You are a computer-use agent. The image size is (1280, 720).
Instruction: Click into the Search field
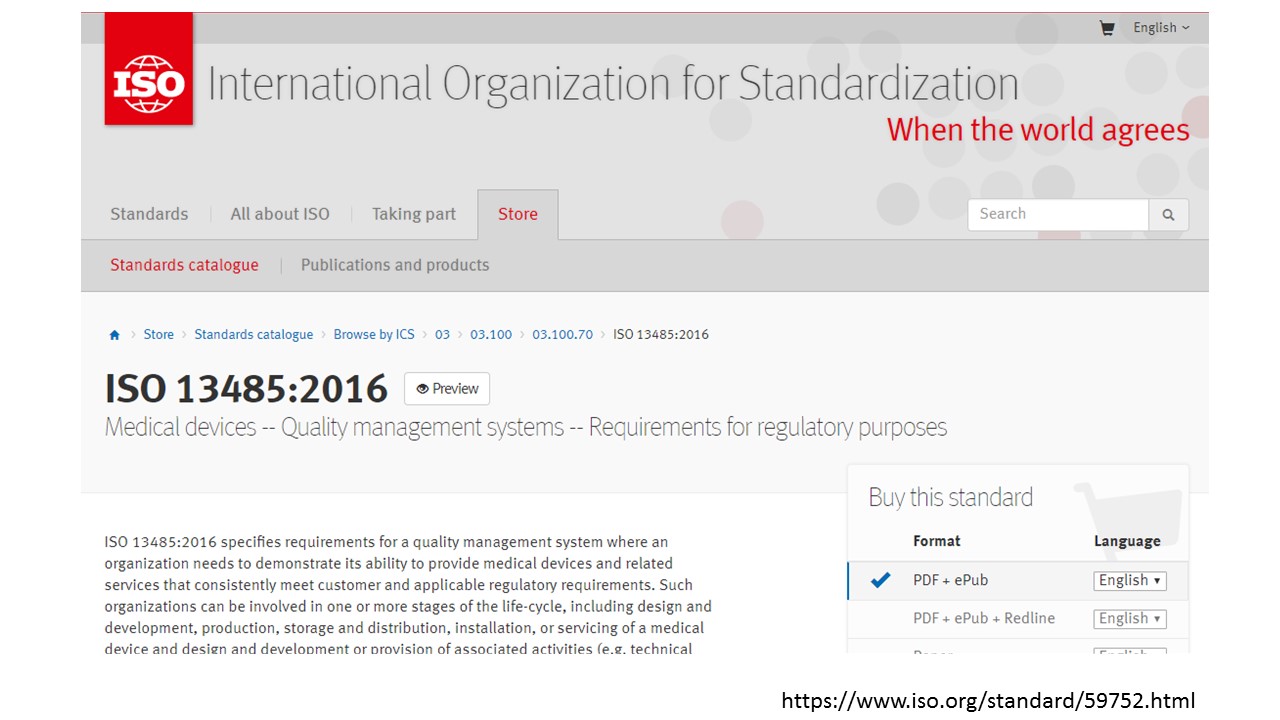[x=1058, y=215]
